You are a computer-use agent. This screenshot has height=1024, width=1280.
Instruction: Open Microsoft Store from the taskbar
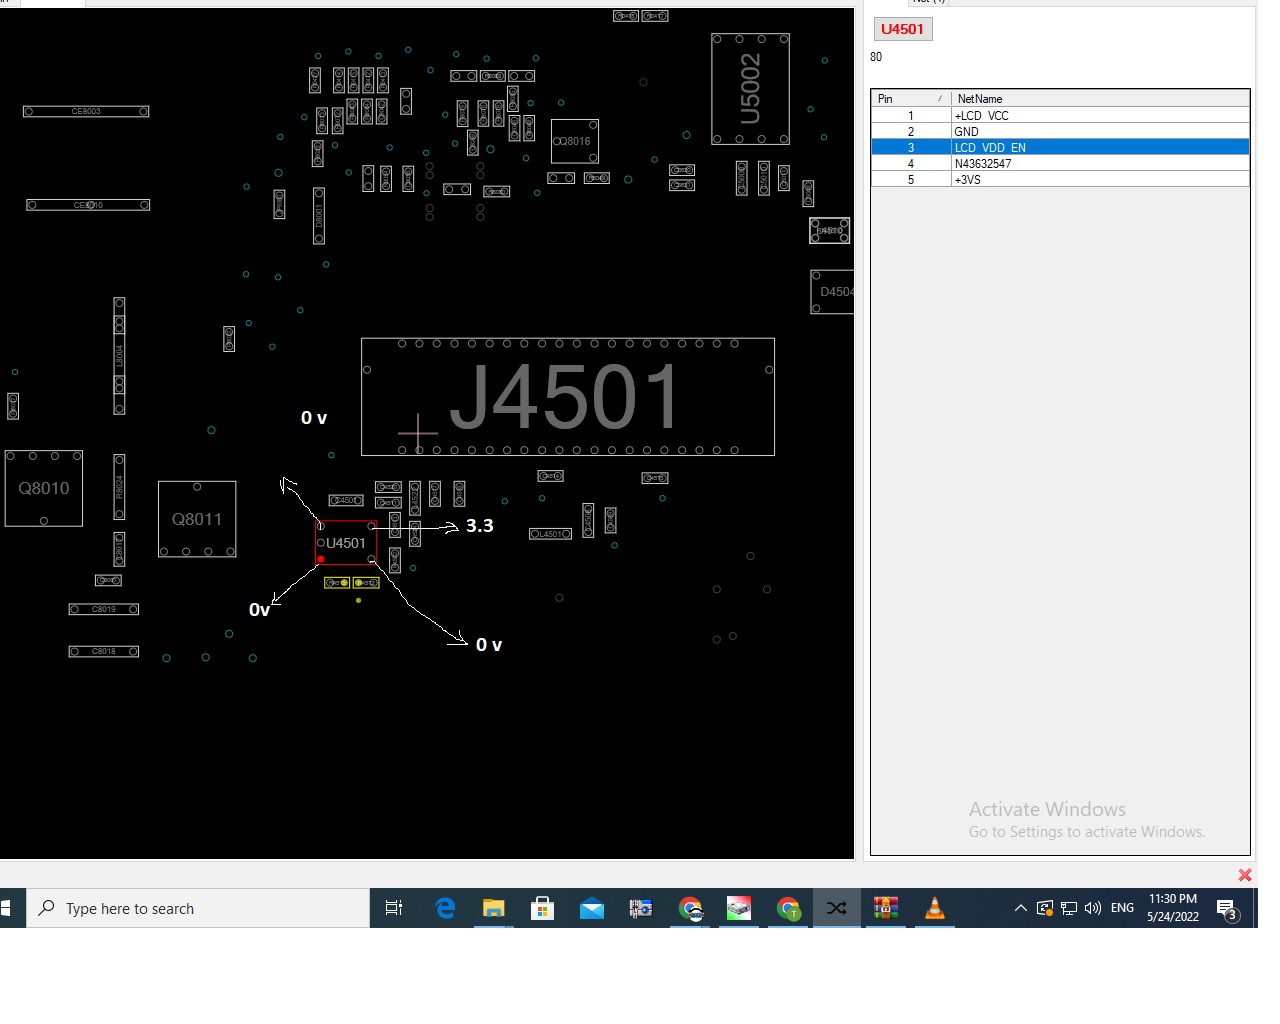tap(543, 908)
